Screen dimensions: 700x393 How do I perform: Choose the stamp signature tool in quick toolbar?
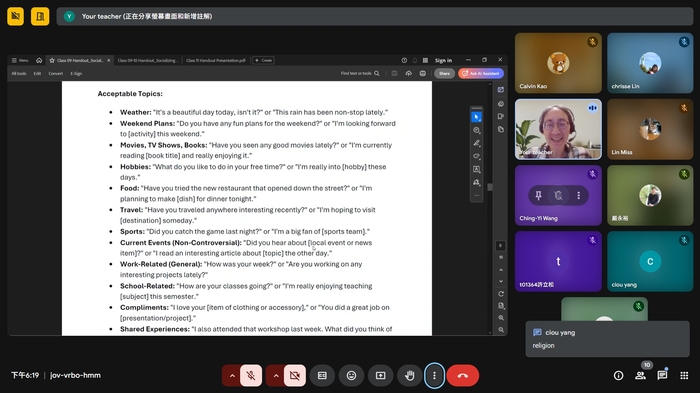(476, 182)
